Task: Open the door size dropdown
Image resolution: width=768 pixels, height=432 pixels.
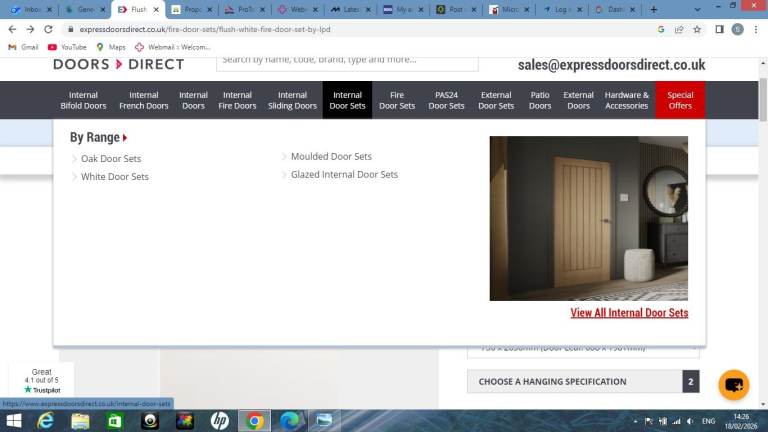Action: point(583,348)
